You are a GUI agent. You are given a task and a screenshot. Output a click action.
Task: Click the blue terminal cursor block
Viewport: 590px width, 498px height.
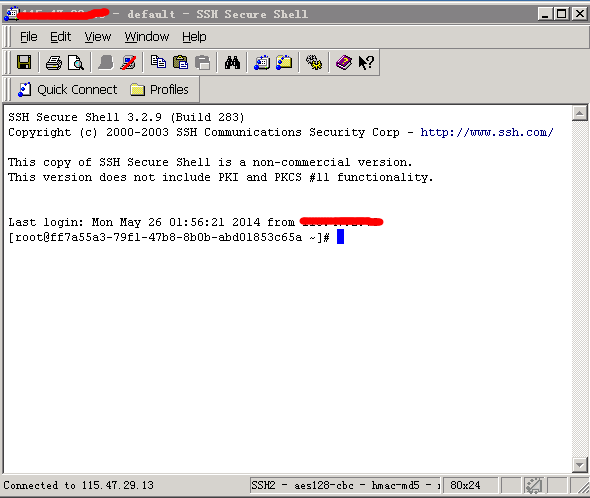pos(341,237)
